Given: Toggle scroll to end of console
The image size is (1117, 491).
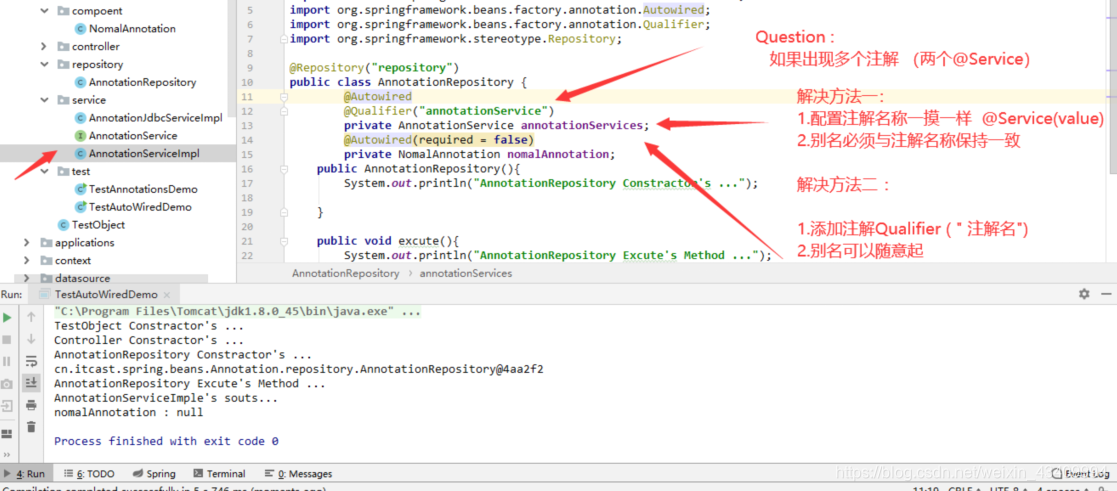Looking at the screenshot, I should point(31,383).
